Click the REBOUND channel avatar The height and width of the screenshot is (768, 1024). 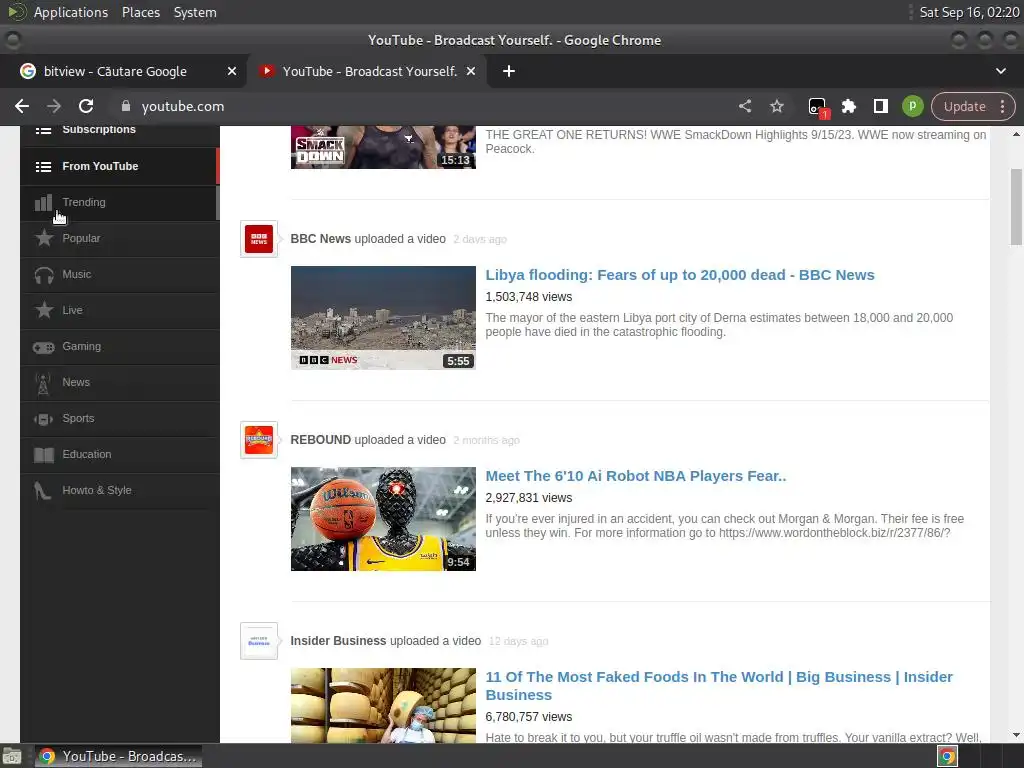pos(259,440)
